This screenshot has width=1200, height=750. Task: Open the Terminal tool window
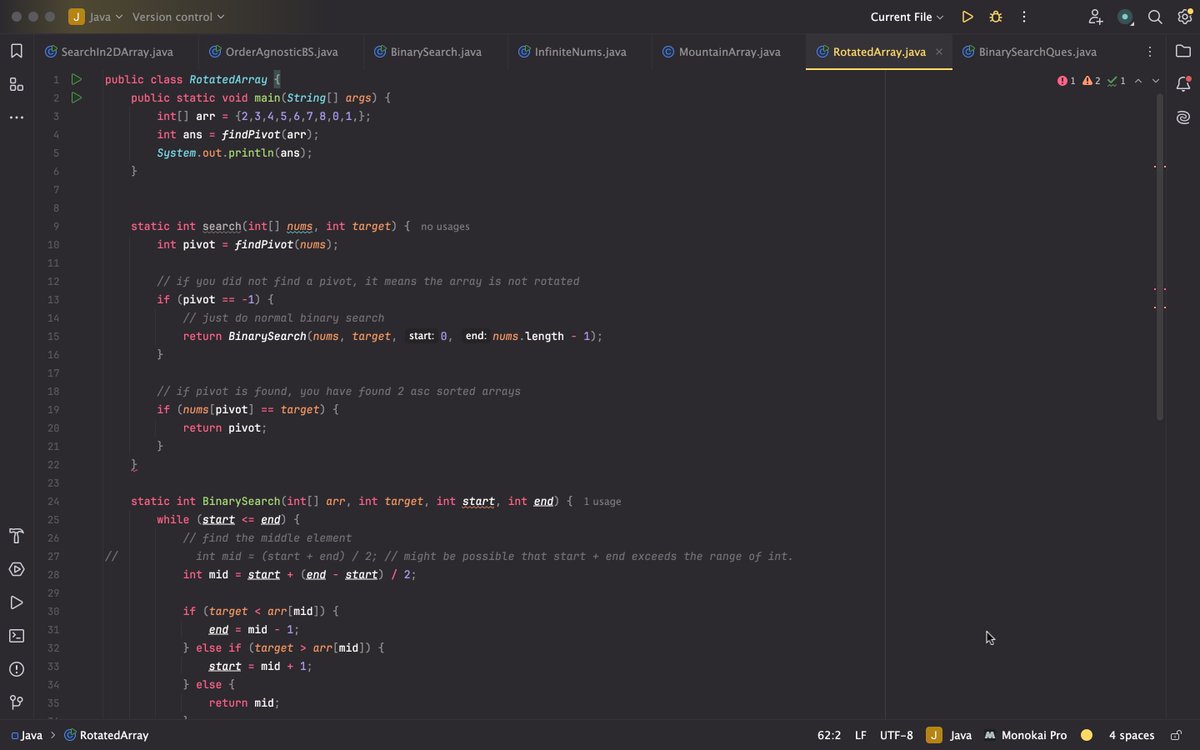click(16, 635)
